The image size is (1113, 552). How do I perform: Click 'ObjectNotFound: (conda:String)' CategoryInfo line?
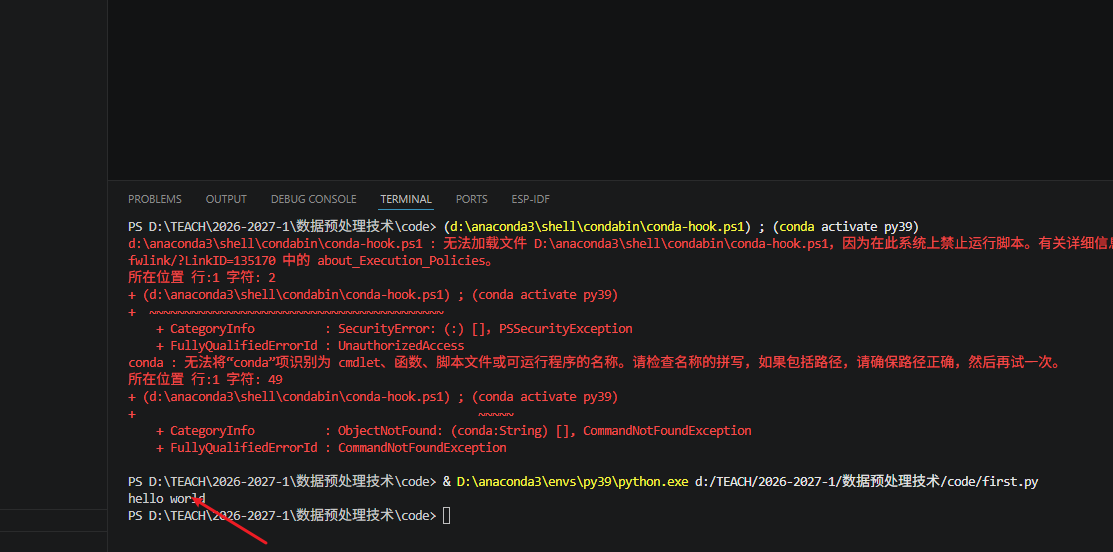click(x=454, y=431)
